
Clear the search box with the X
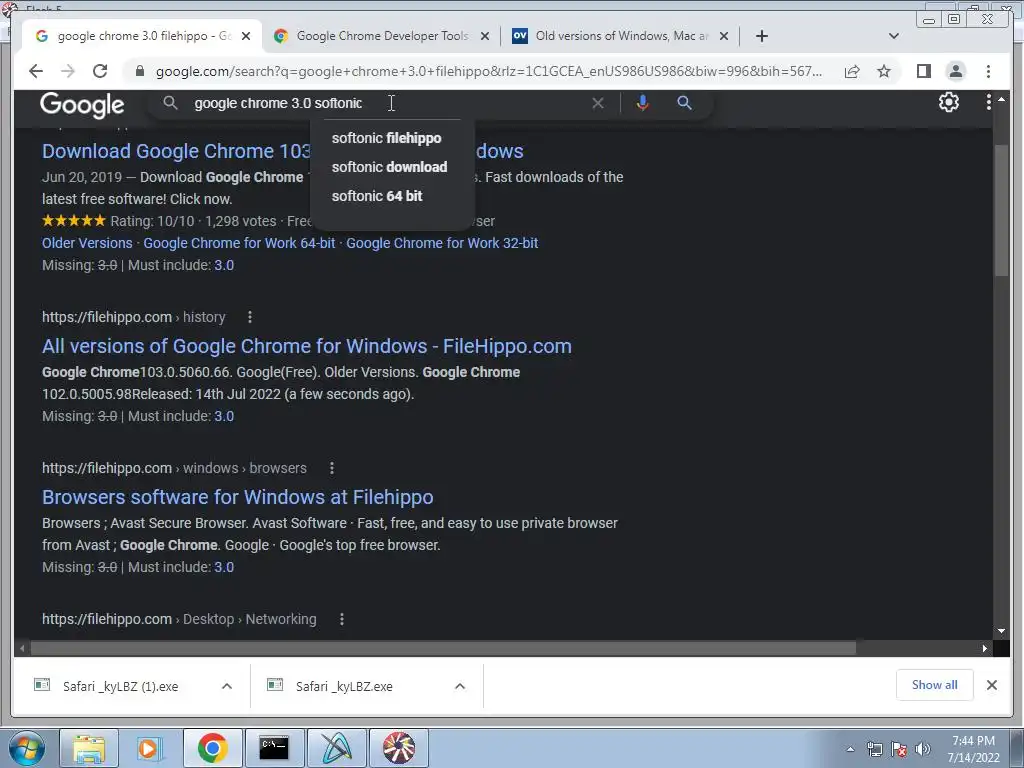[x=598, y=103]
